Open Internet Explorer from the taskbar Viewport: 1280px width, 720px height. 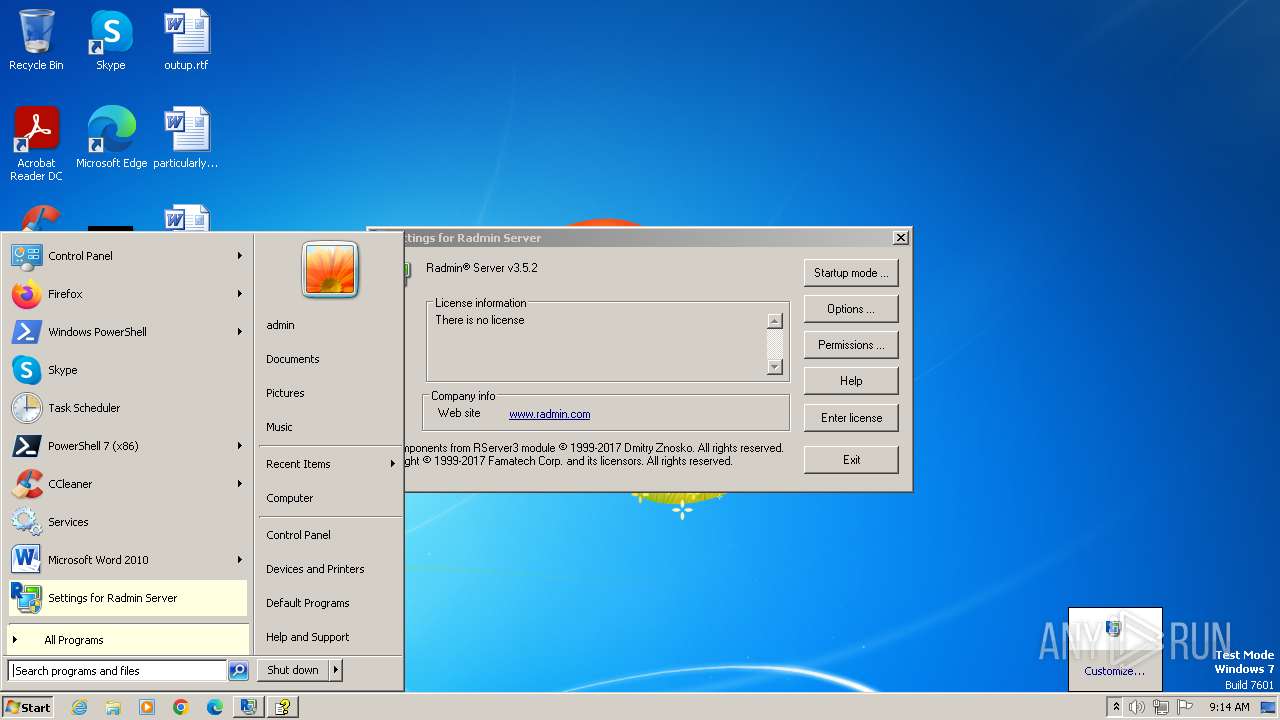click(x=79, y=707)
